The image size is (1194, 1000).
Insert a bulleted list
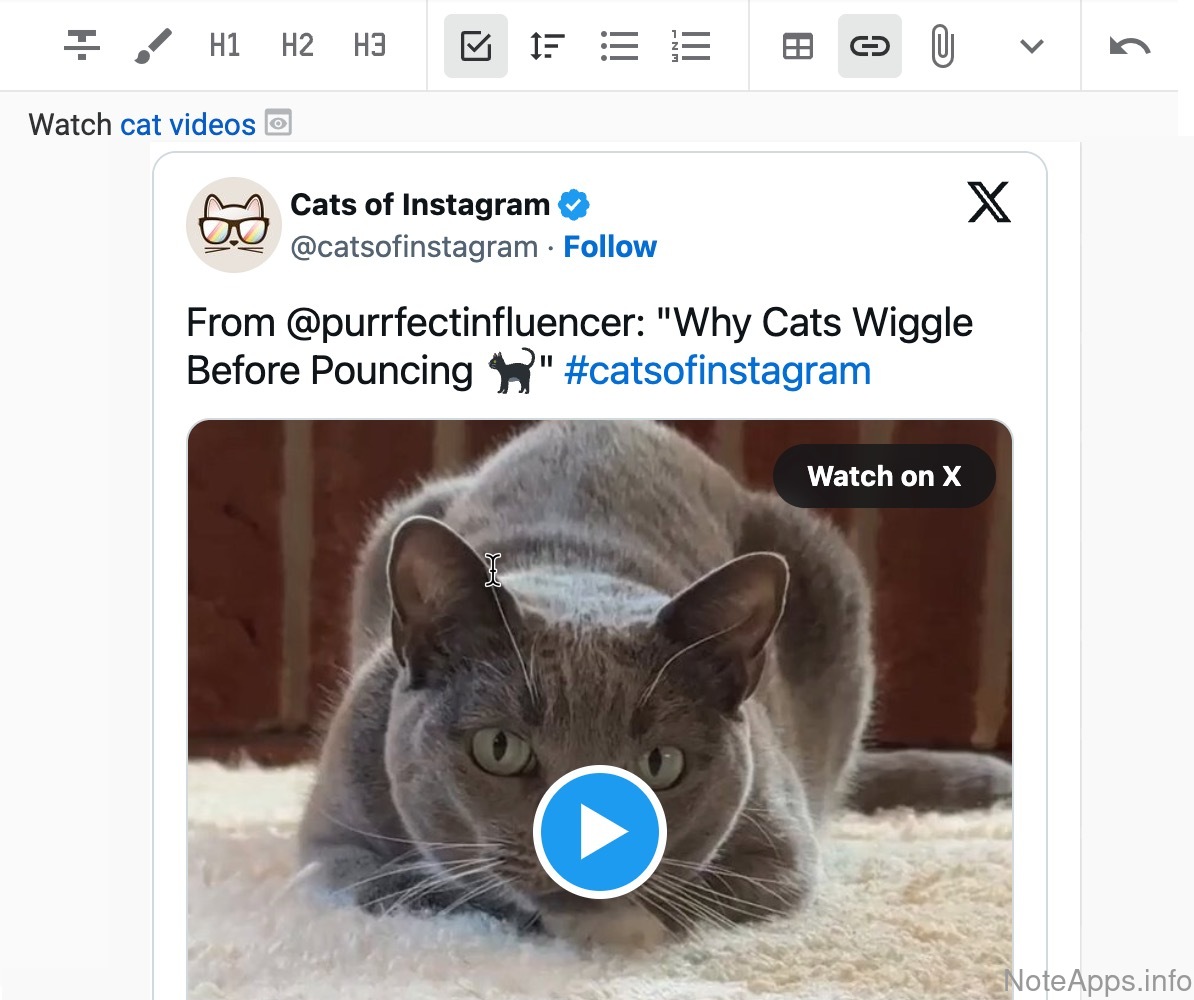tap(619, 46)
